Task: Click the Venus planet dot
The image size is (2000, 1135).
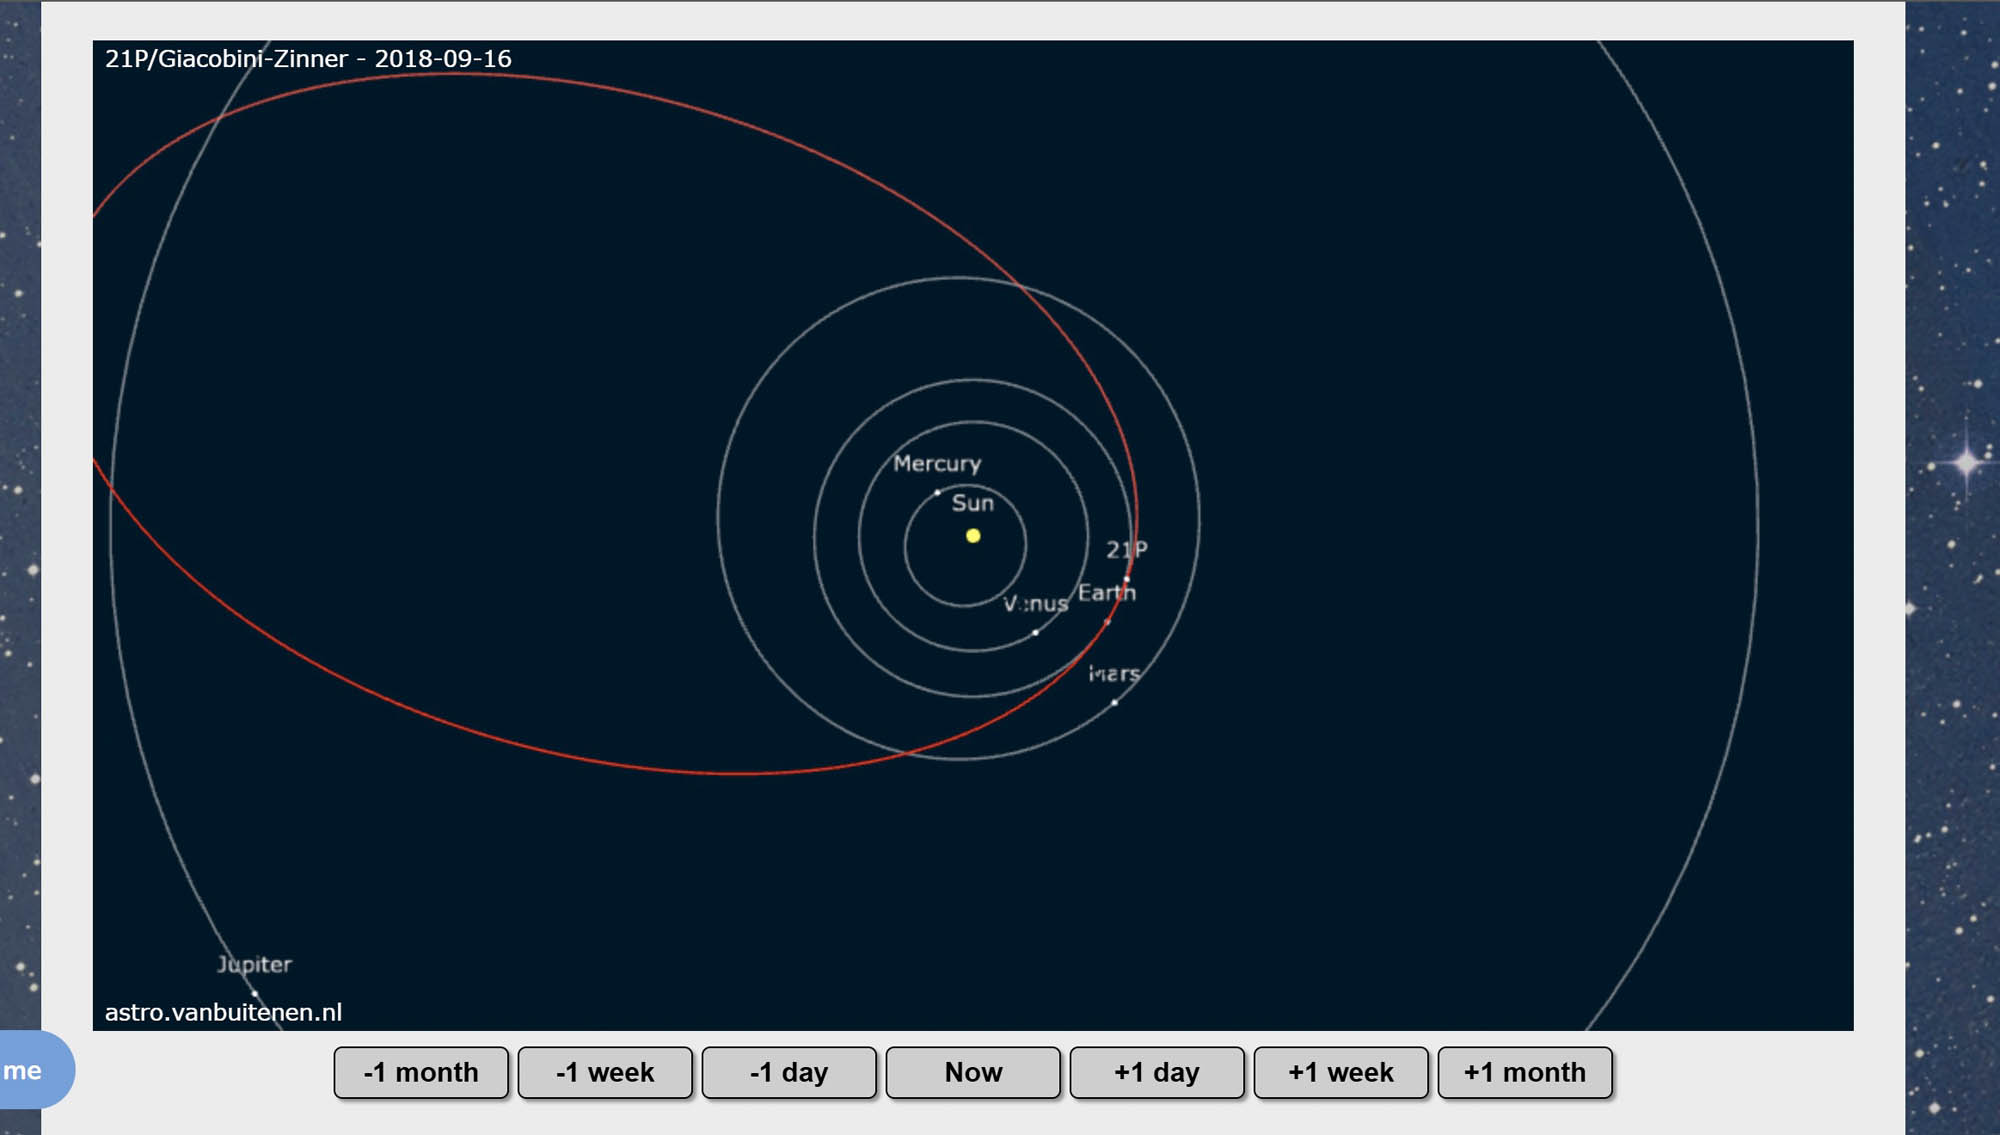Action: point(1035,632)
